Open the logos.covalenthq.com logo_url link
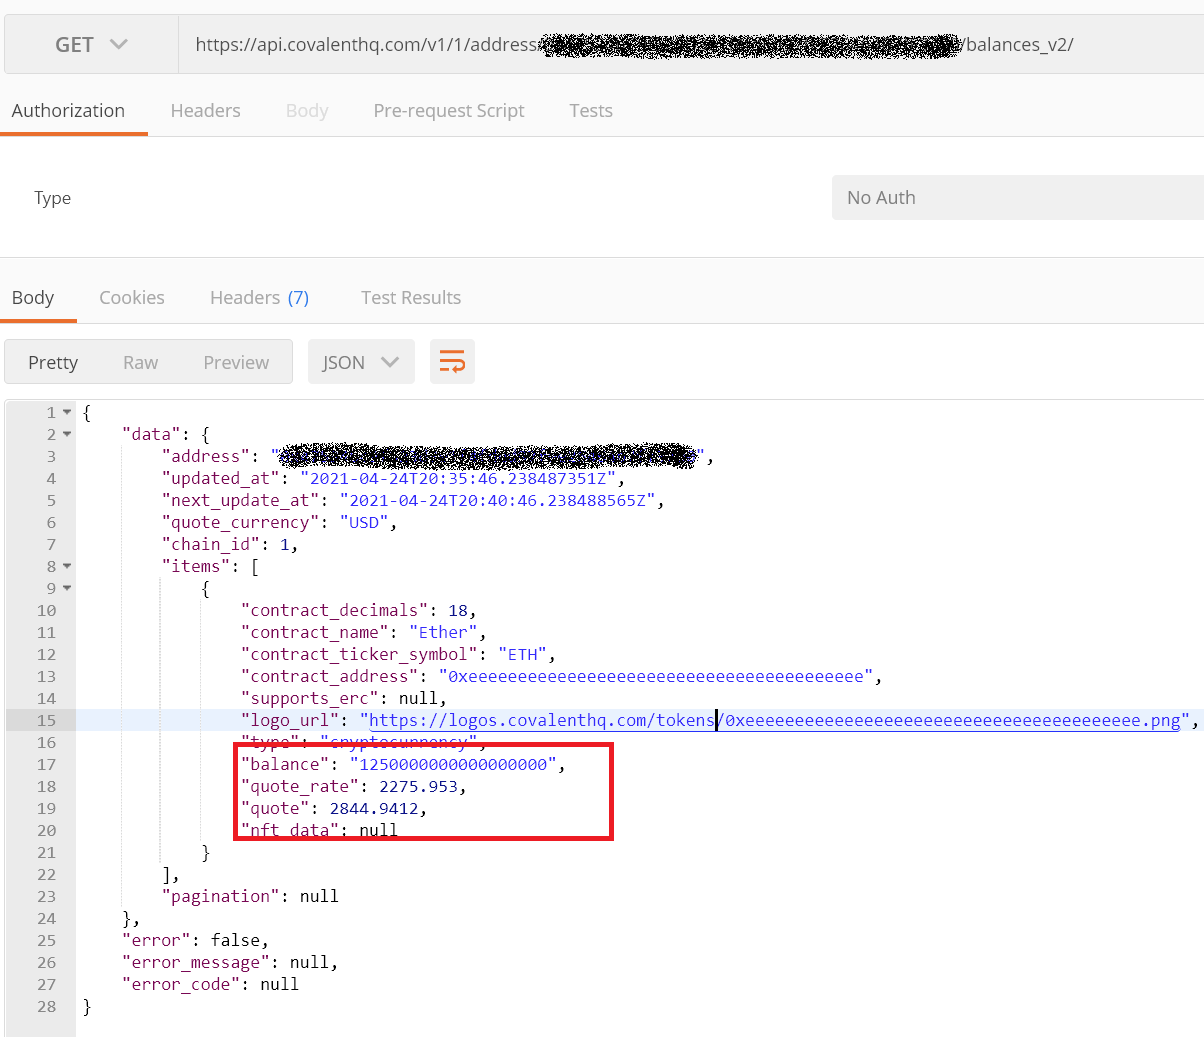Screen dimensions: 1204x1037 [775, 720]
